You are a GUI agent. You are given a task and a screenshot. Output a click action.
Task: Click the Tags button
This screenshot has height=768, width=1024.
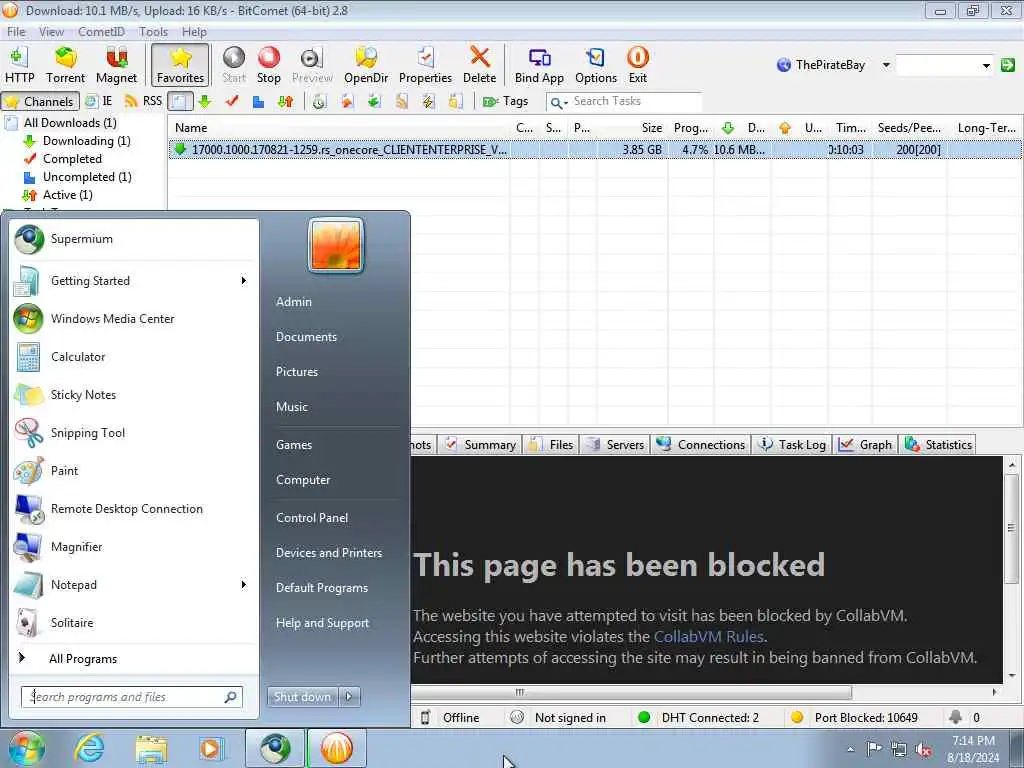[505, 101]
